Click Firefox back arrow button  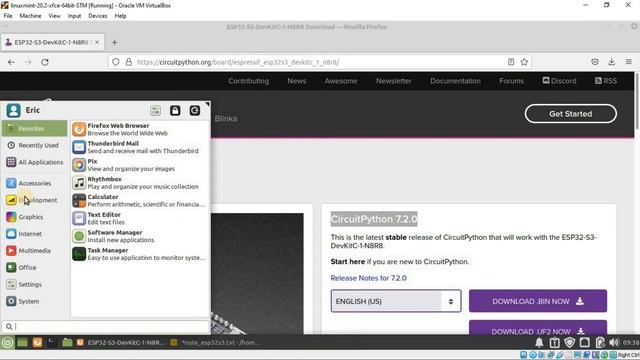pos(11,62)
